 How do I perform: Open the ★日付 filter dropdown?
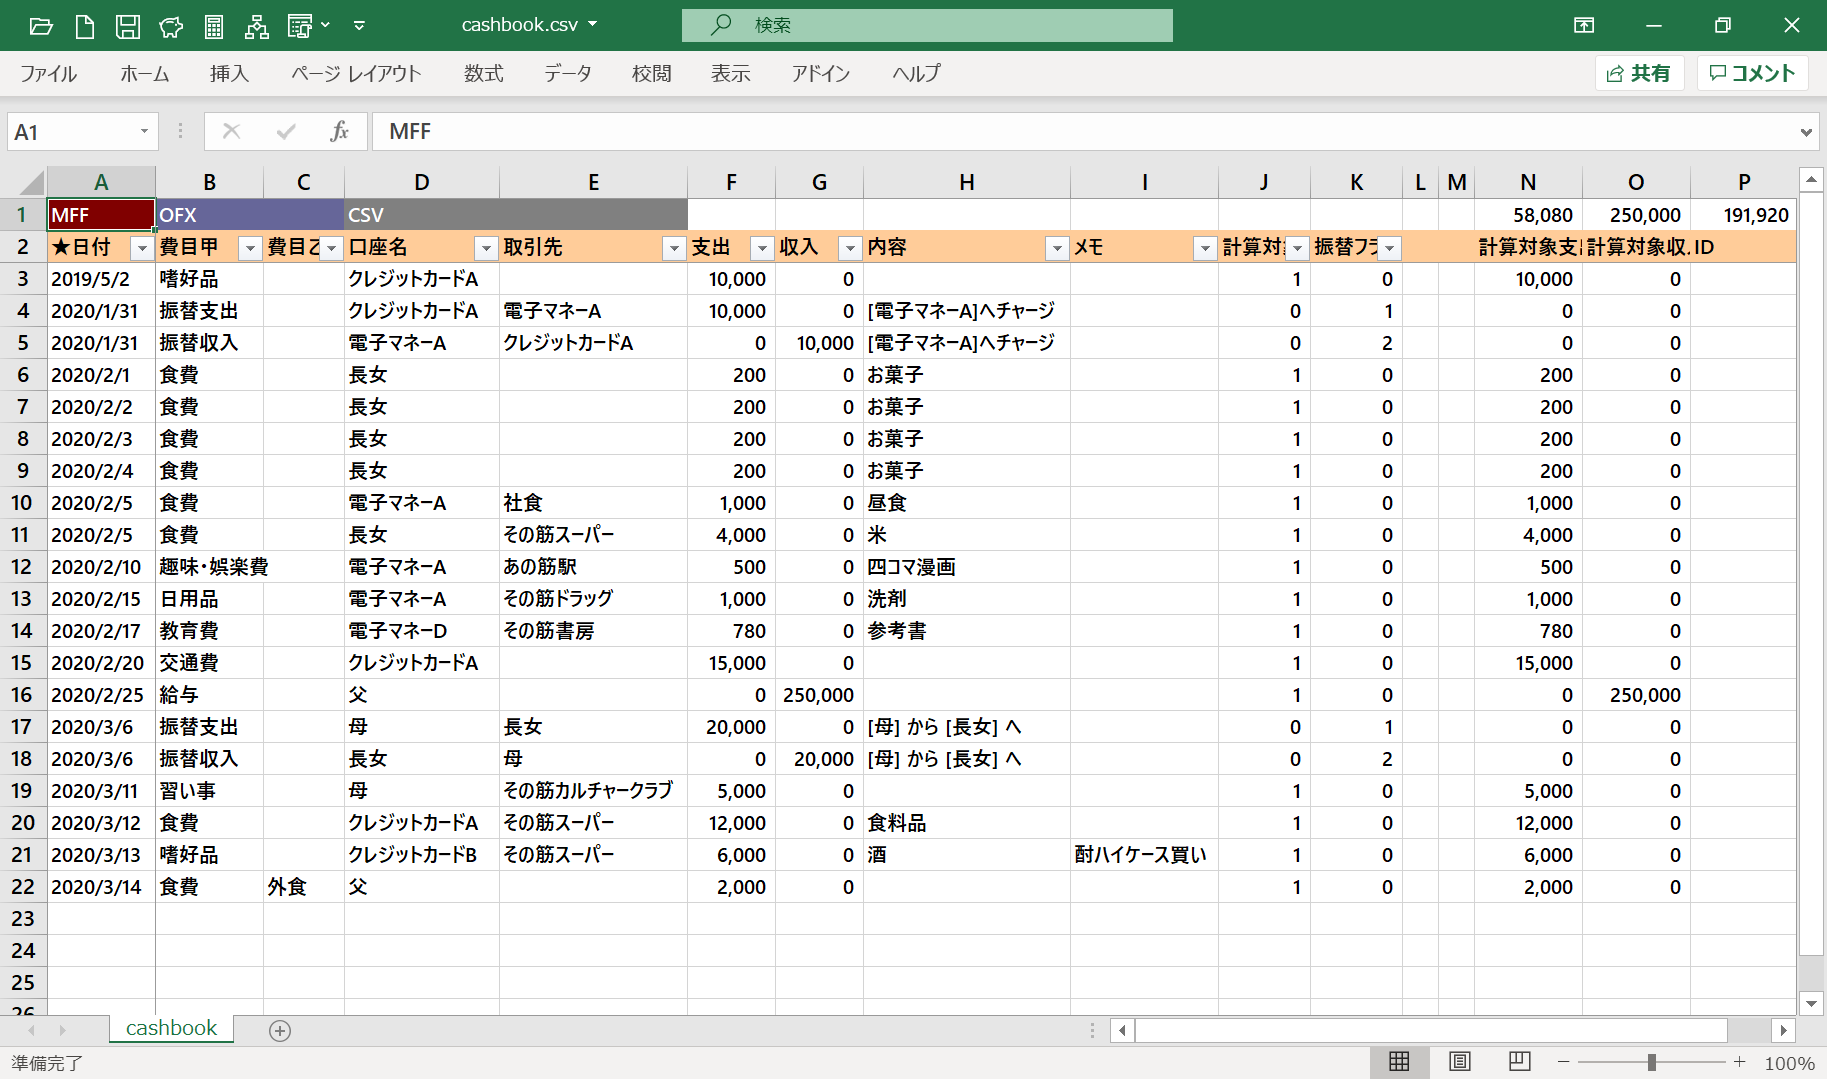coord(142,248)
